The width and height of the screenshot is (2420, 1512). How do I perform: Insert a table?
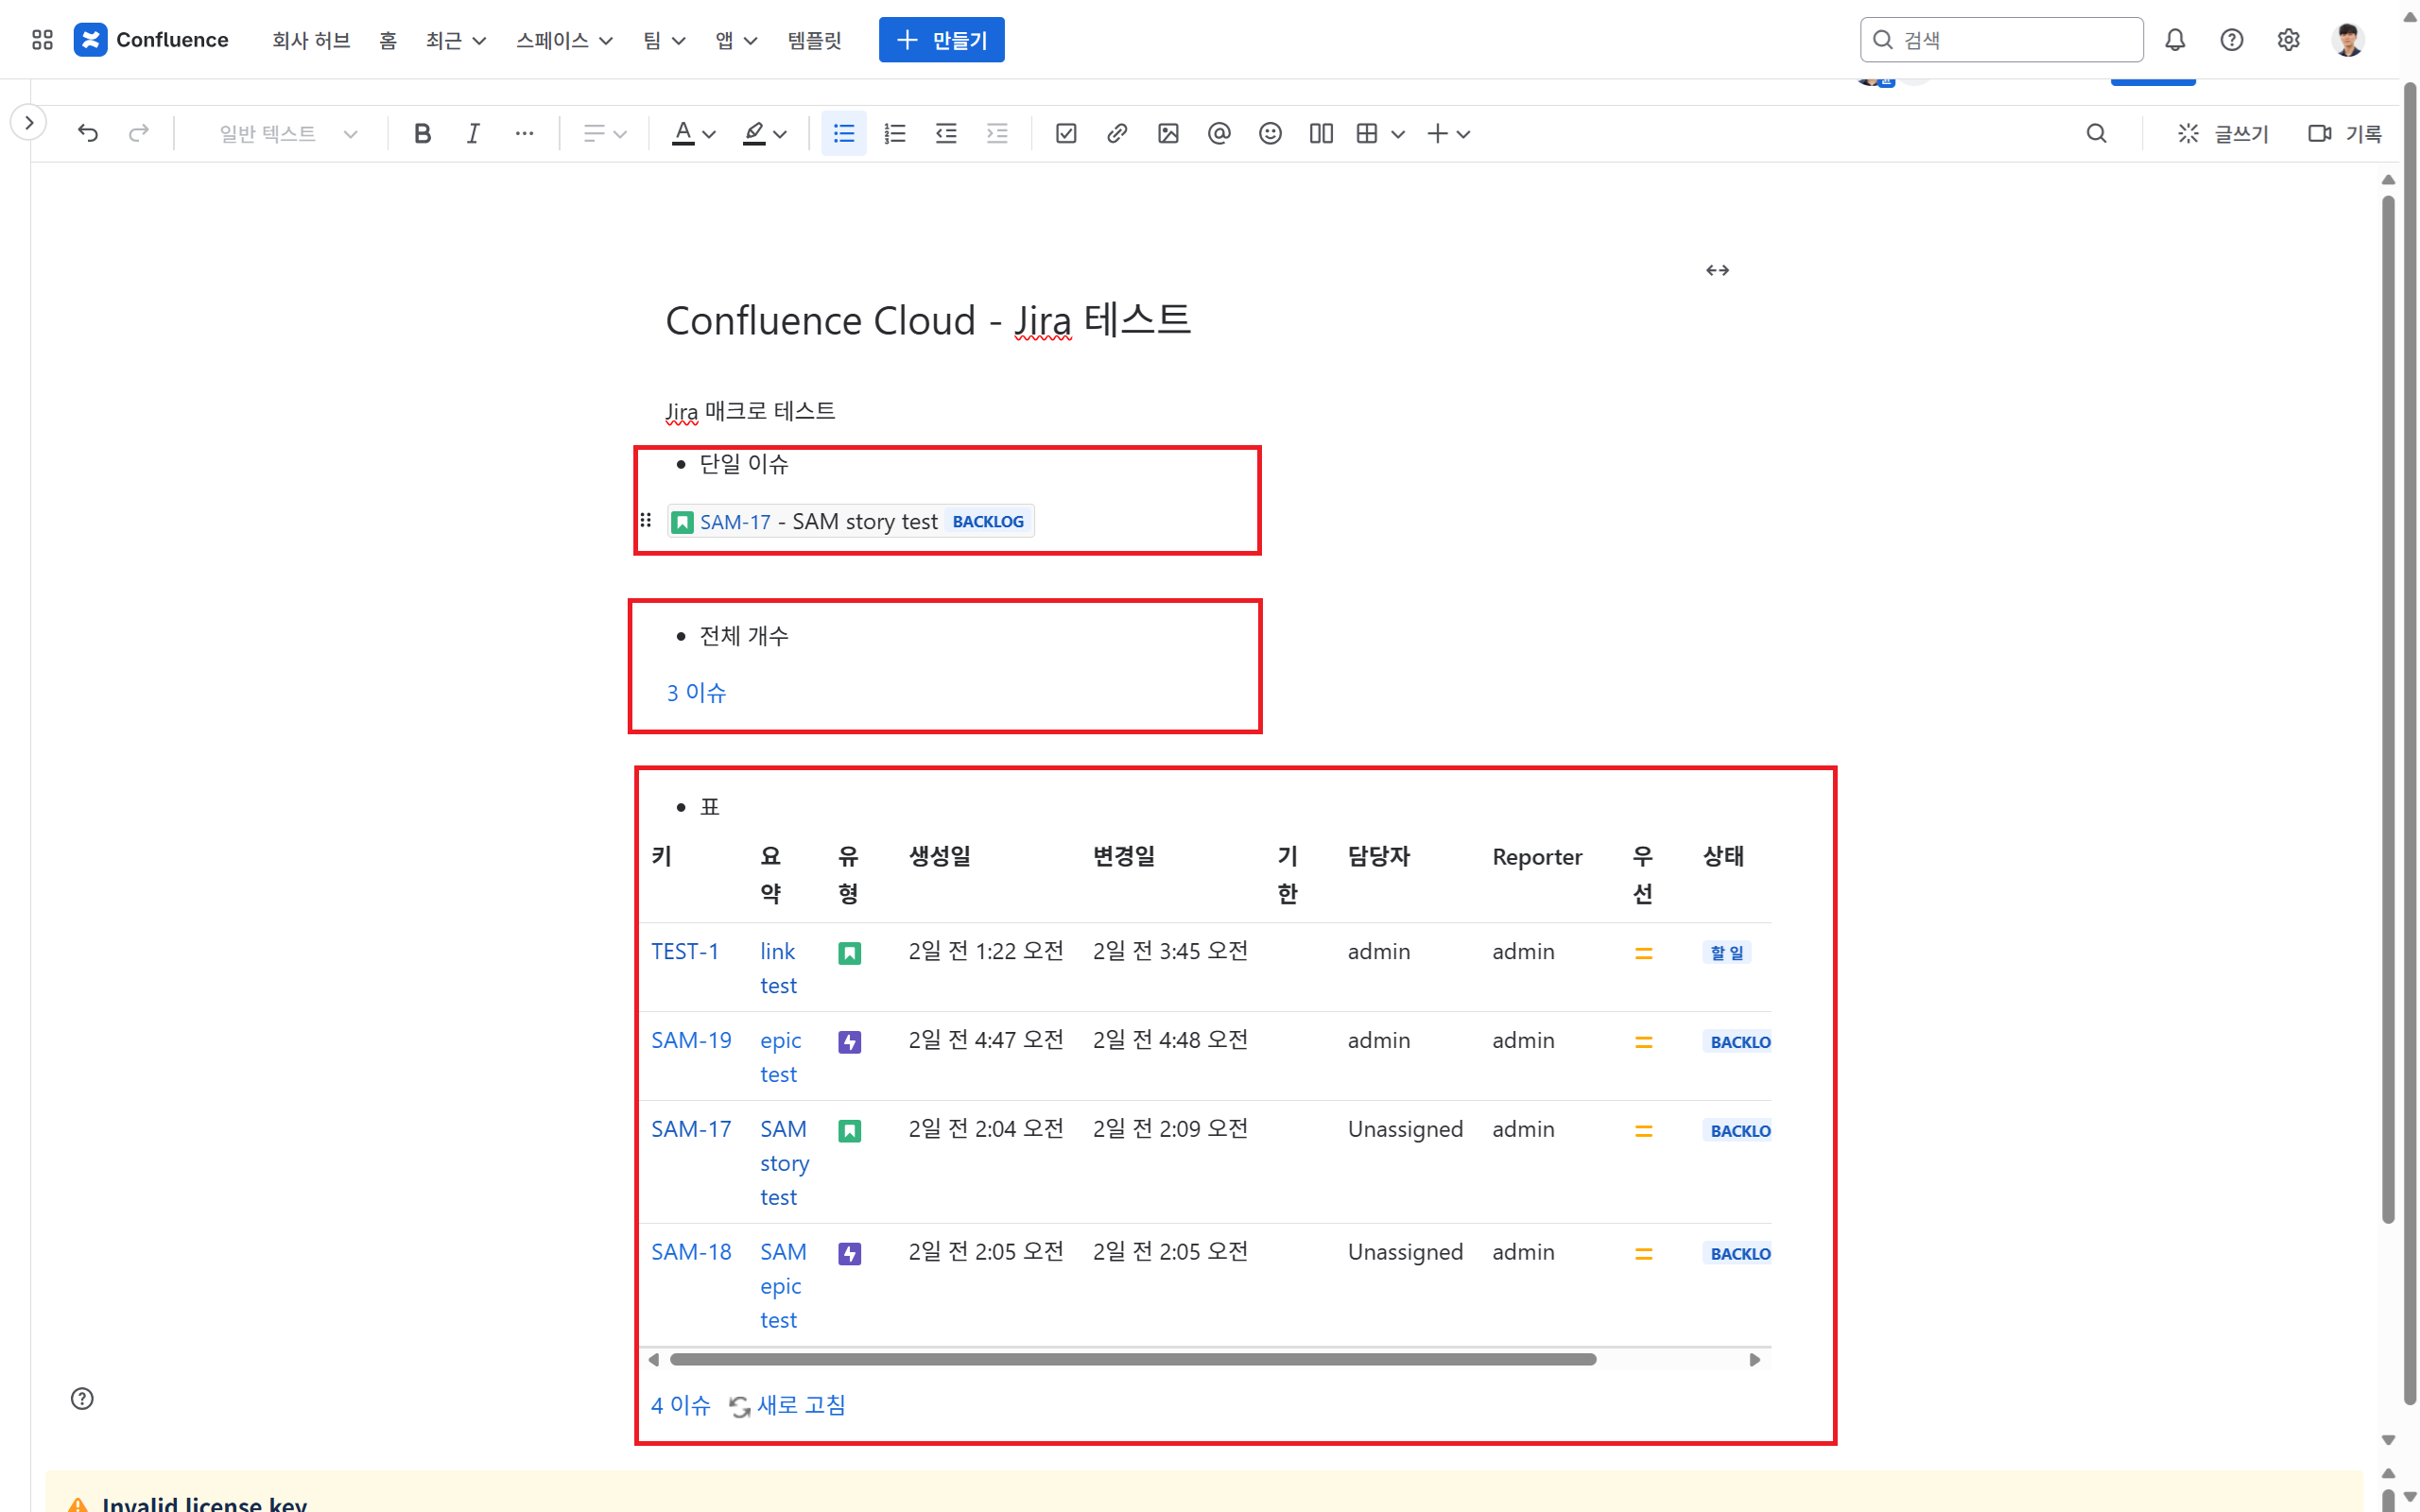pyautogui.click(x=1367, y=133)
